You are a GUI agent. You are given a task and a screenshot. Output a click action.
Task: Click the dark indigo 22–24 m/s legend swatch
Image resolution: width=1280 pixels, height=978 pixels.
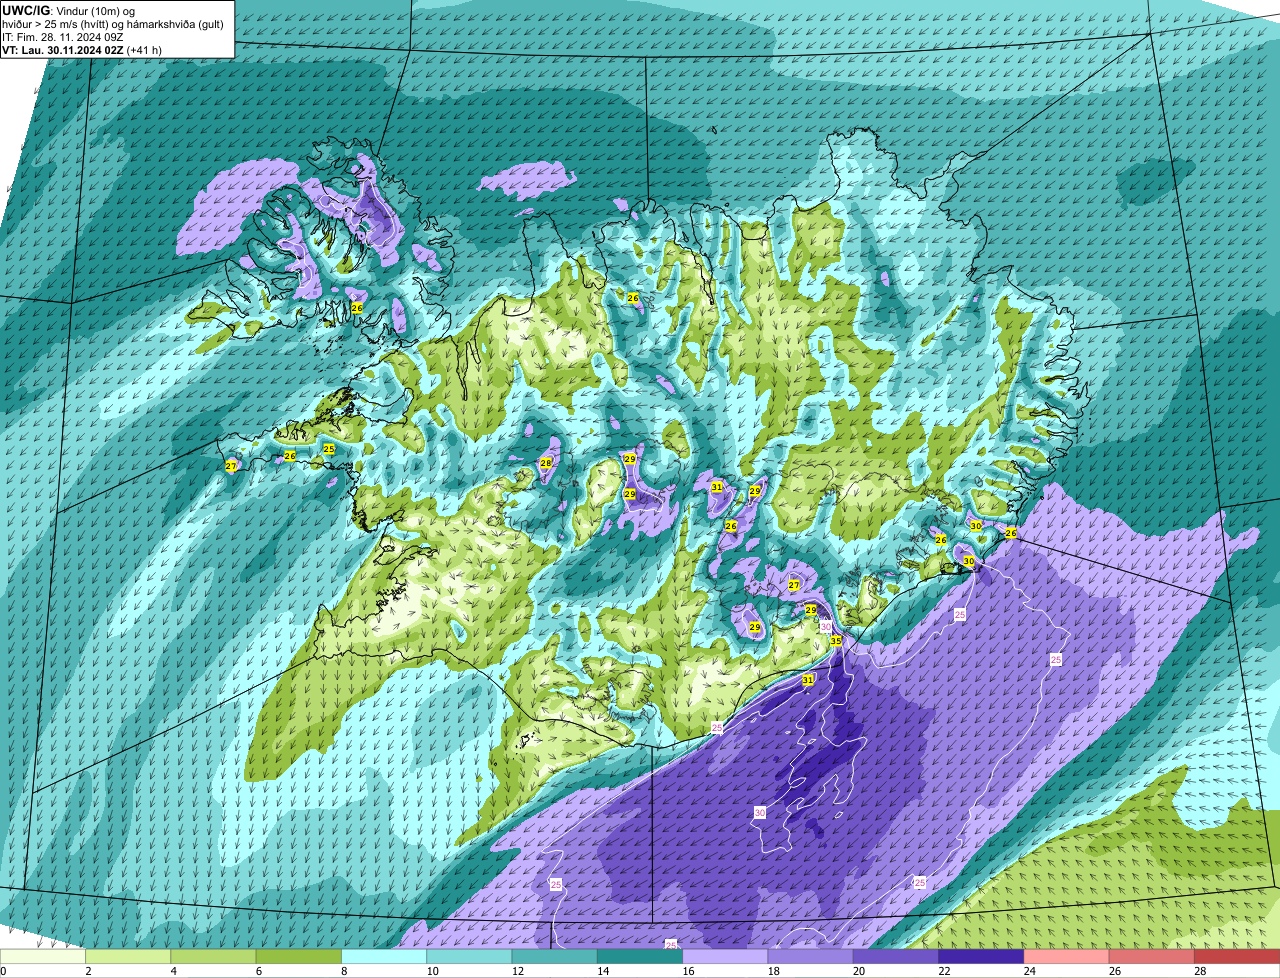[x=982, y=956]
